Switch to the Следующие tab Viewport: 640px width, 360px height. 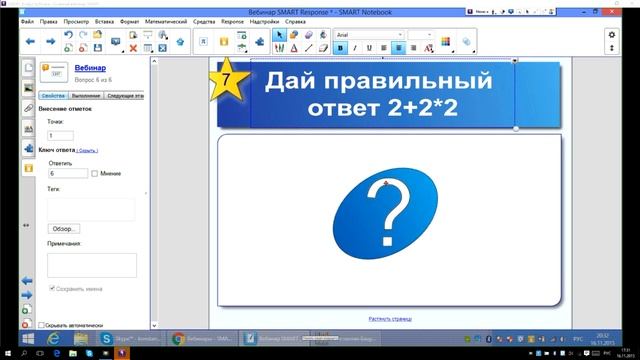coord(124,96)
